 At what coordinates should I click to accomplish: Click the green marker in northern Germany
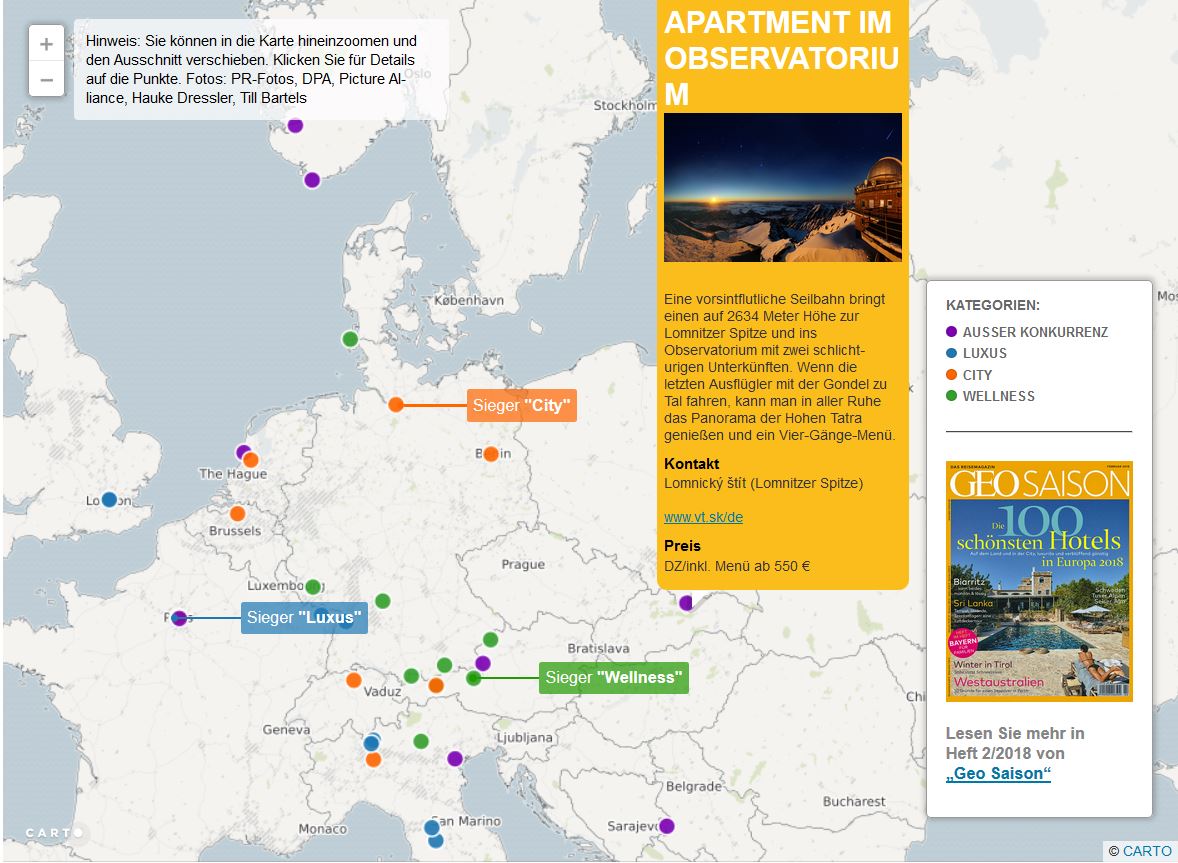[350, 339]
